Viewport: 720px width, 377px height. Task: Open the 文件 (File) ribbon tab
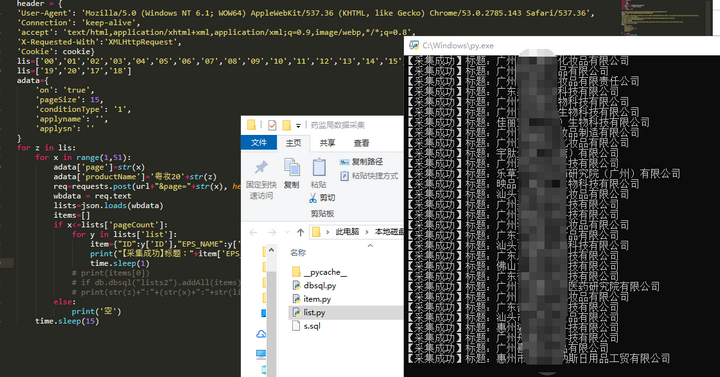click(x=259, y=143)
